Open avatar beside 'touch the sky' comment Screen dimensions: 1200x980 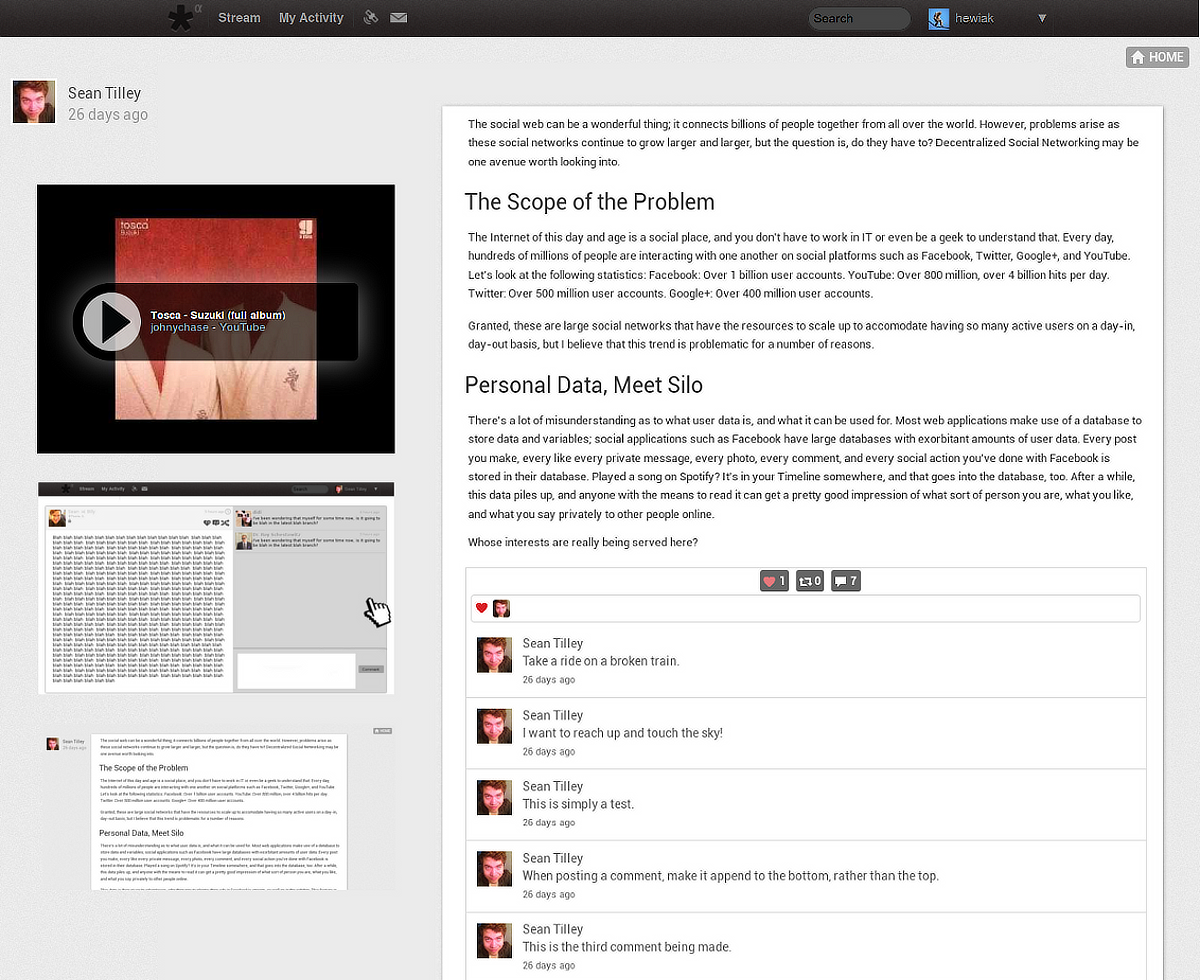pos(494,726)
